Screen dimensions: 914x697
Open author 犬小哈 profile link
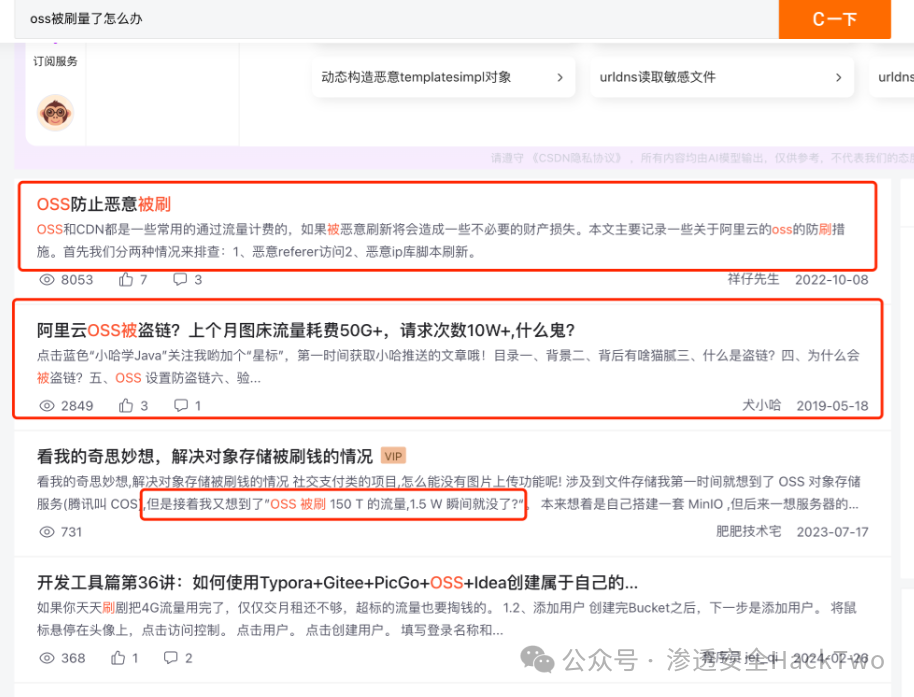click(x=761, y=405)
